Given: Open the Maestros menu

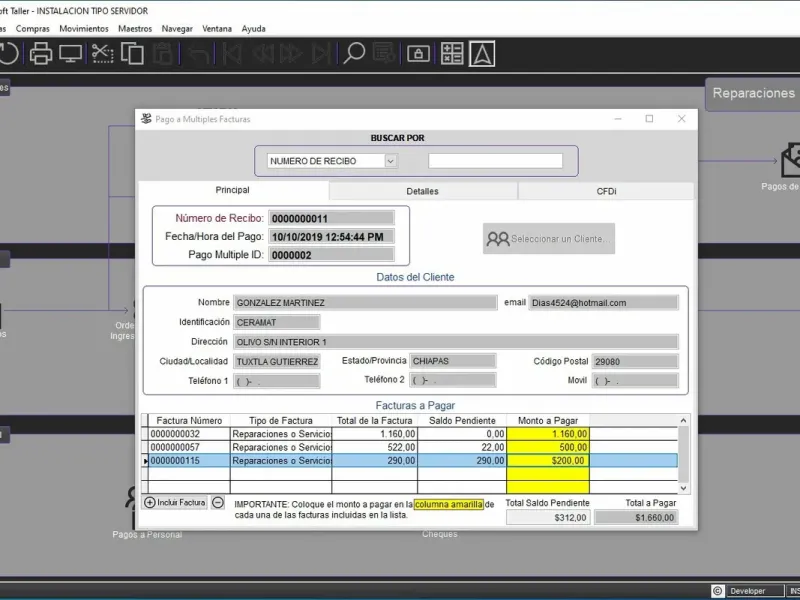Looking at the screenshot, I should [x=135, y=28].
